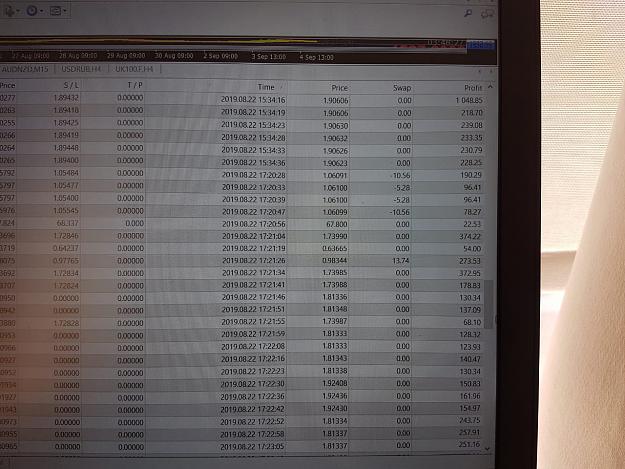Select the row timed 2019.08.22 15:34:28
625x469 pixels.
coord(242,137)
